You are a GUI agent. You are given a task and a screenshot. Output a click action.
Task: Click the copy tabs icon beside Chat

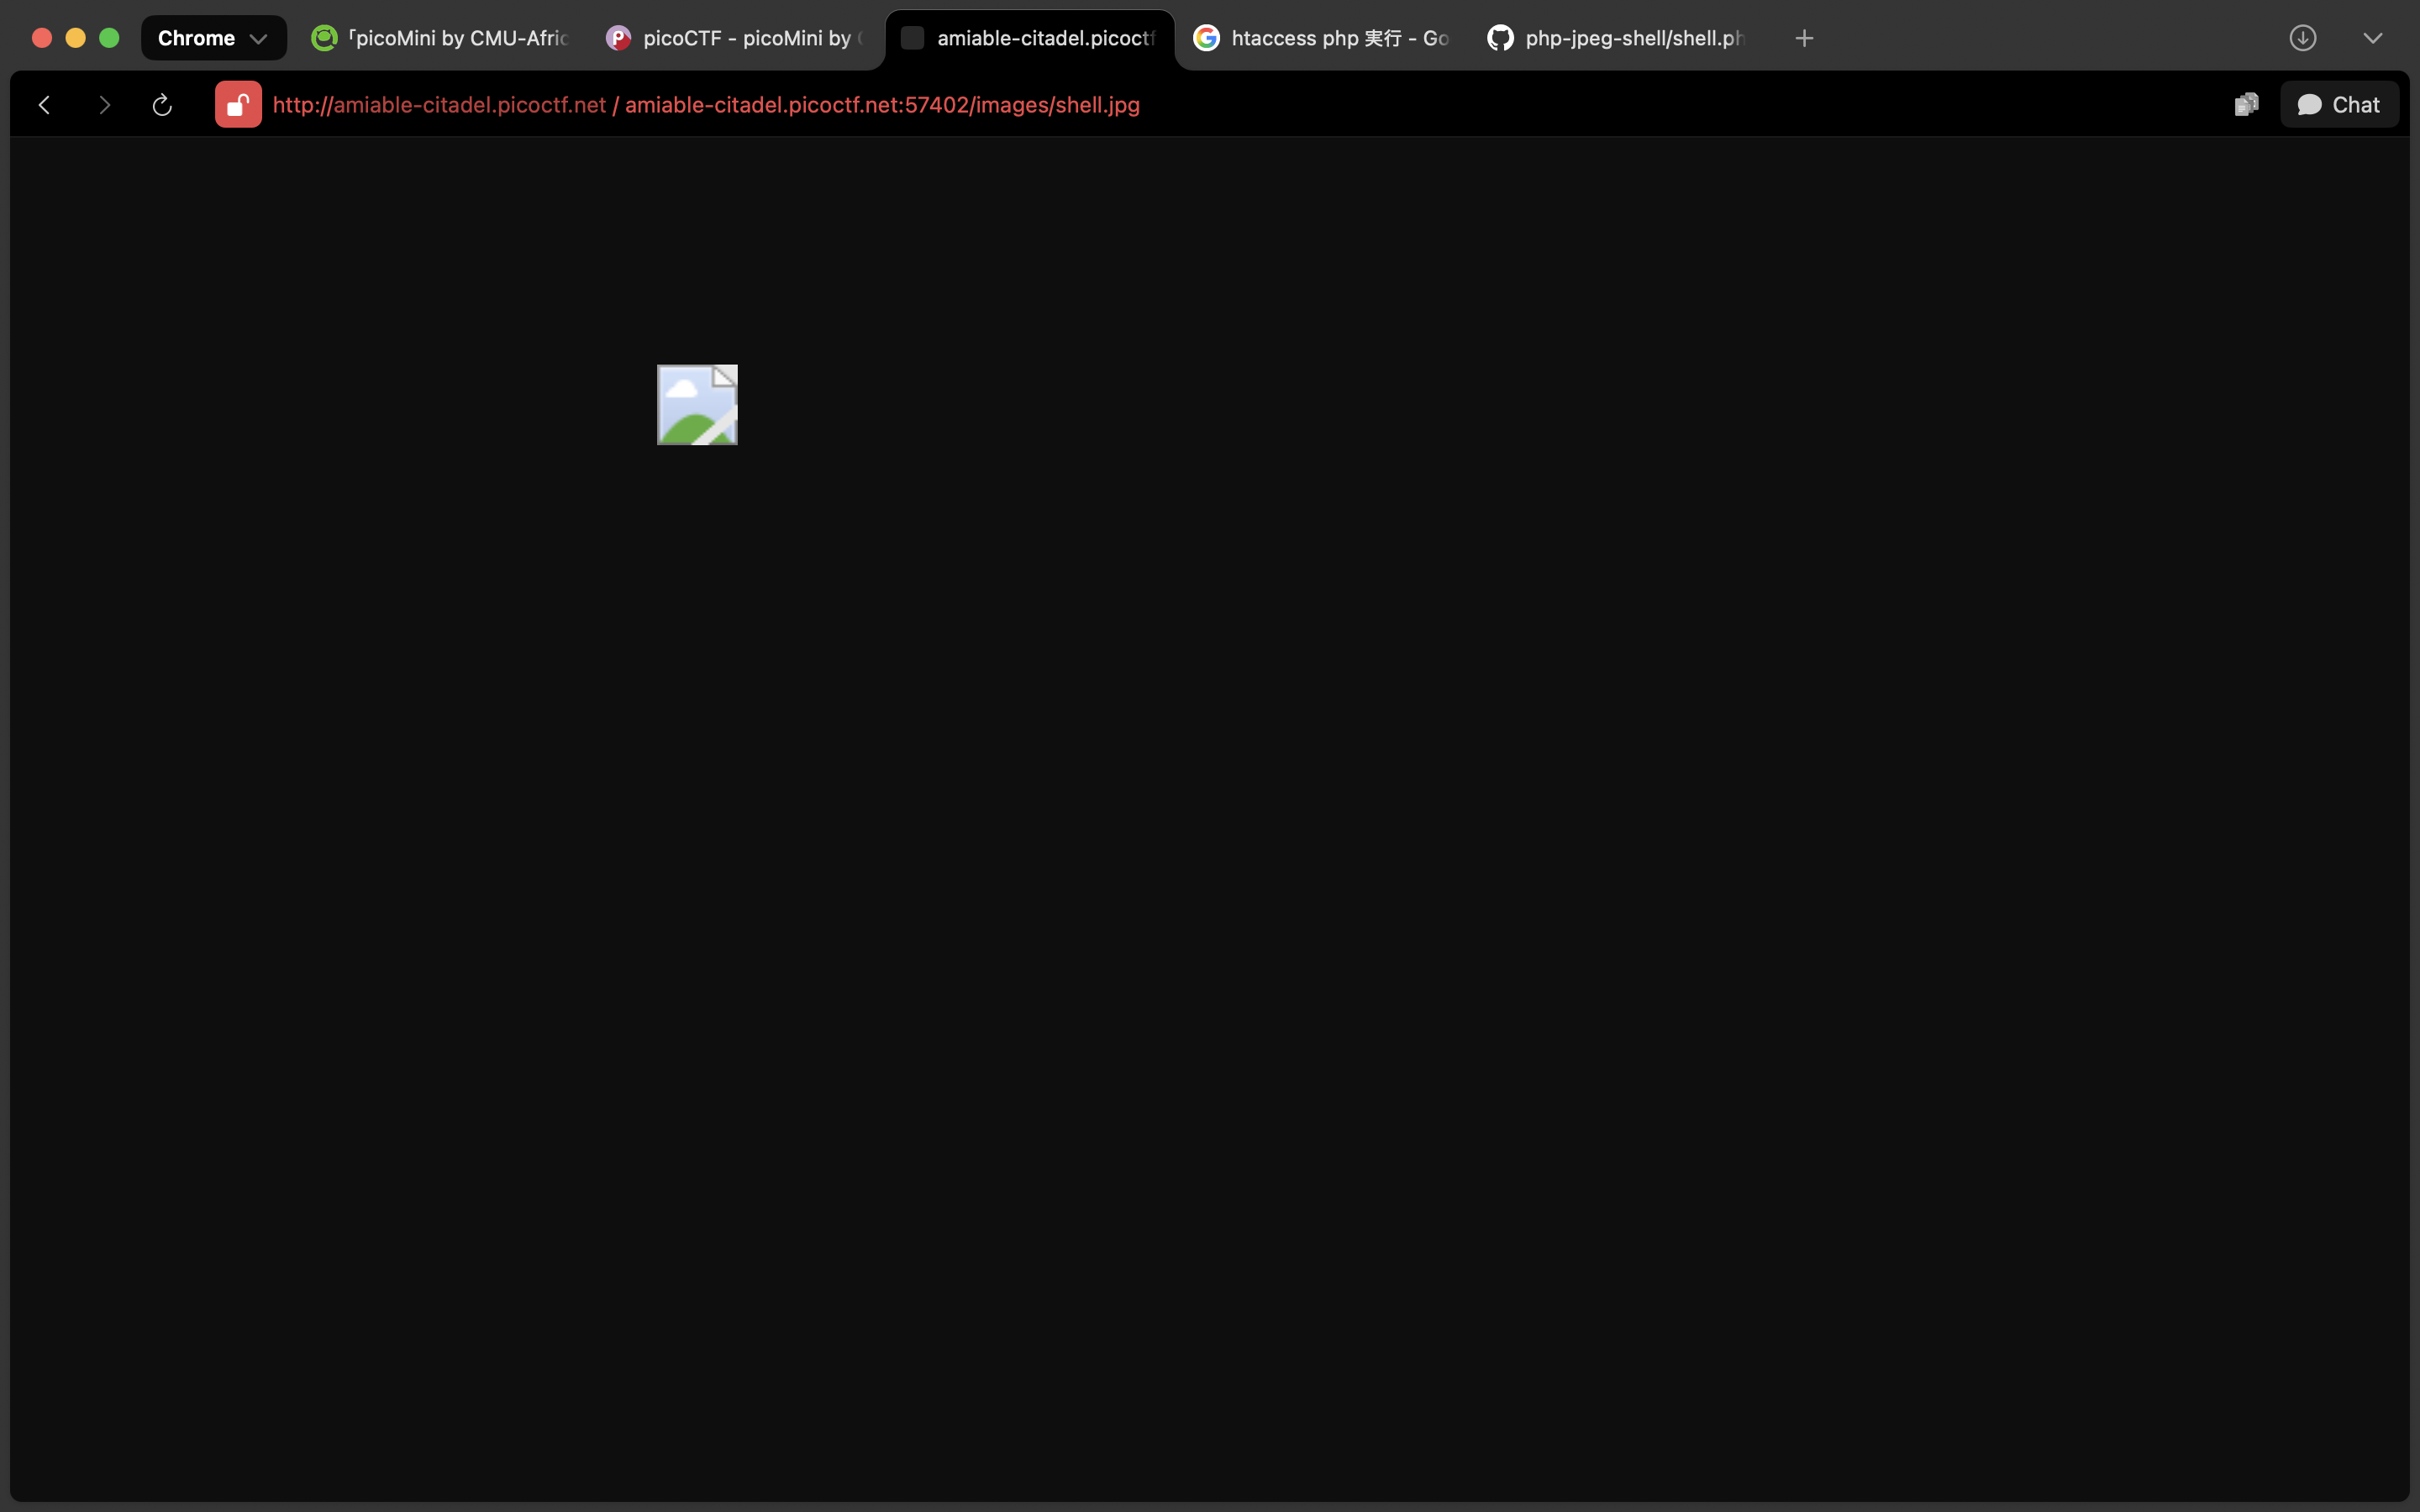pos(2246,105)
